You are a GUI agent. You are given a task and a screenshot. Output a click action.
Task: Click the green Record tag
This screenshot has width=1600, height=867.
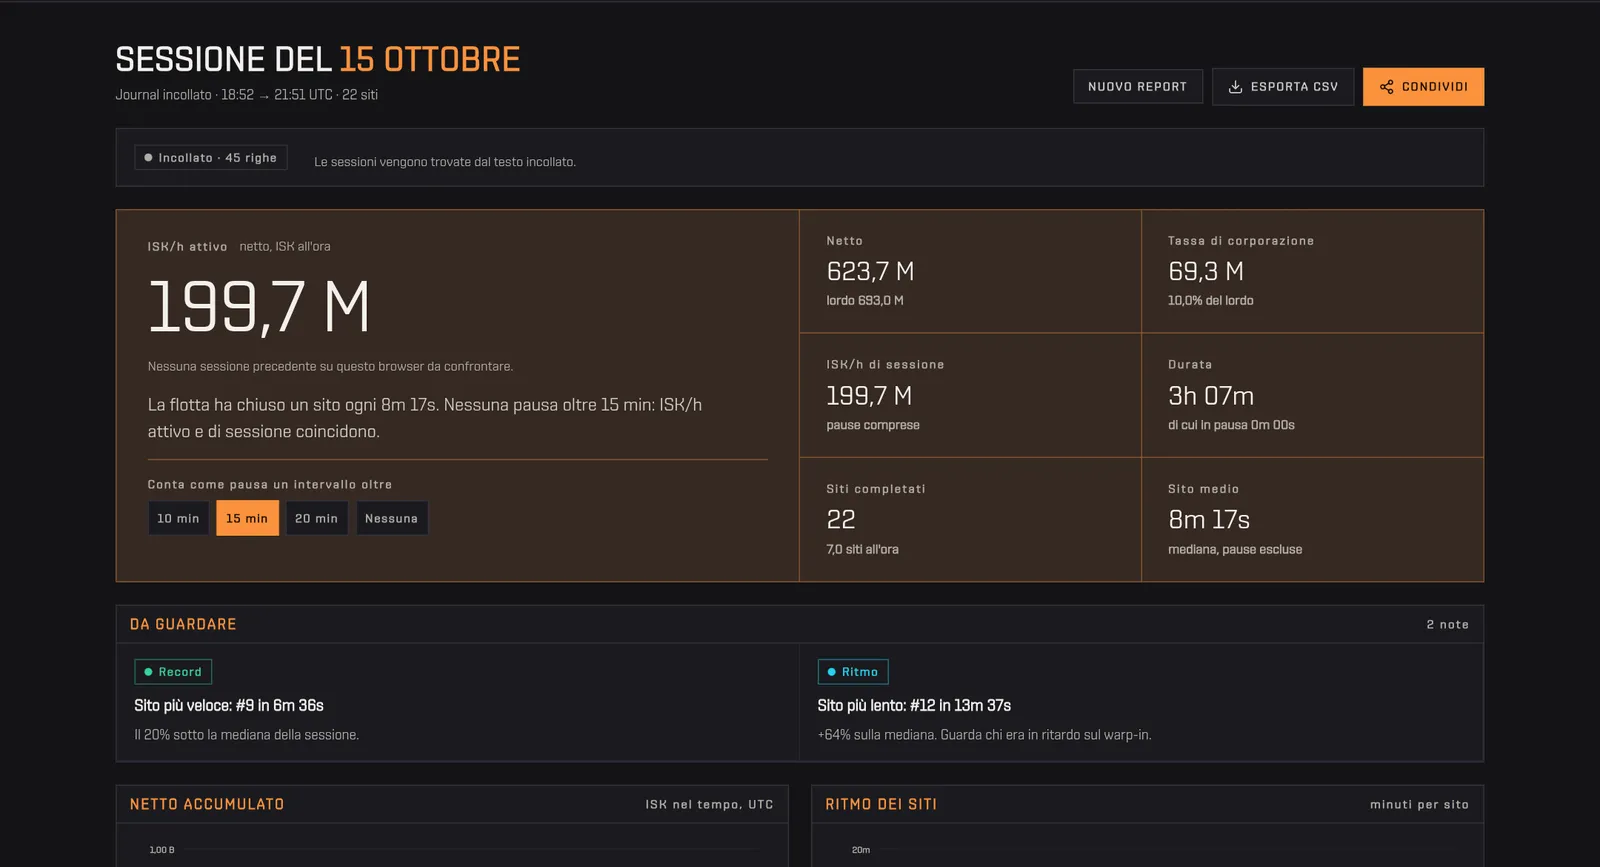173,672
